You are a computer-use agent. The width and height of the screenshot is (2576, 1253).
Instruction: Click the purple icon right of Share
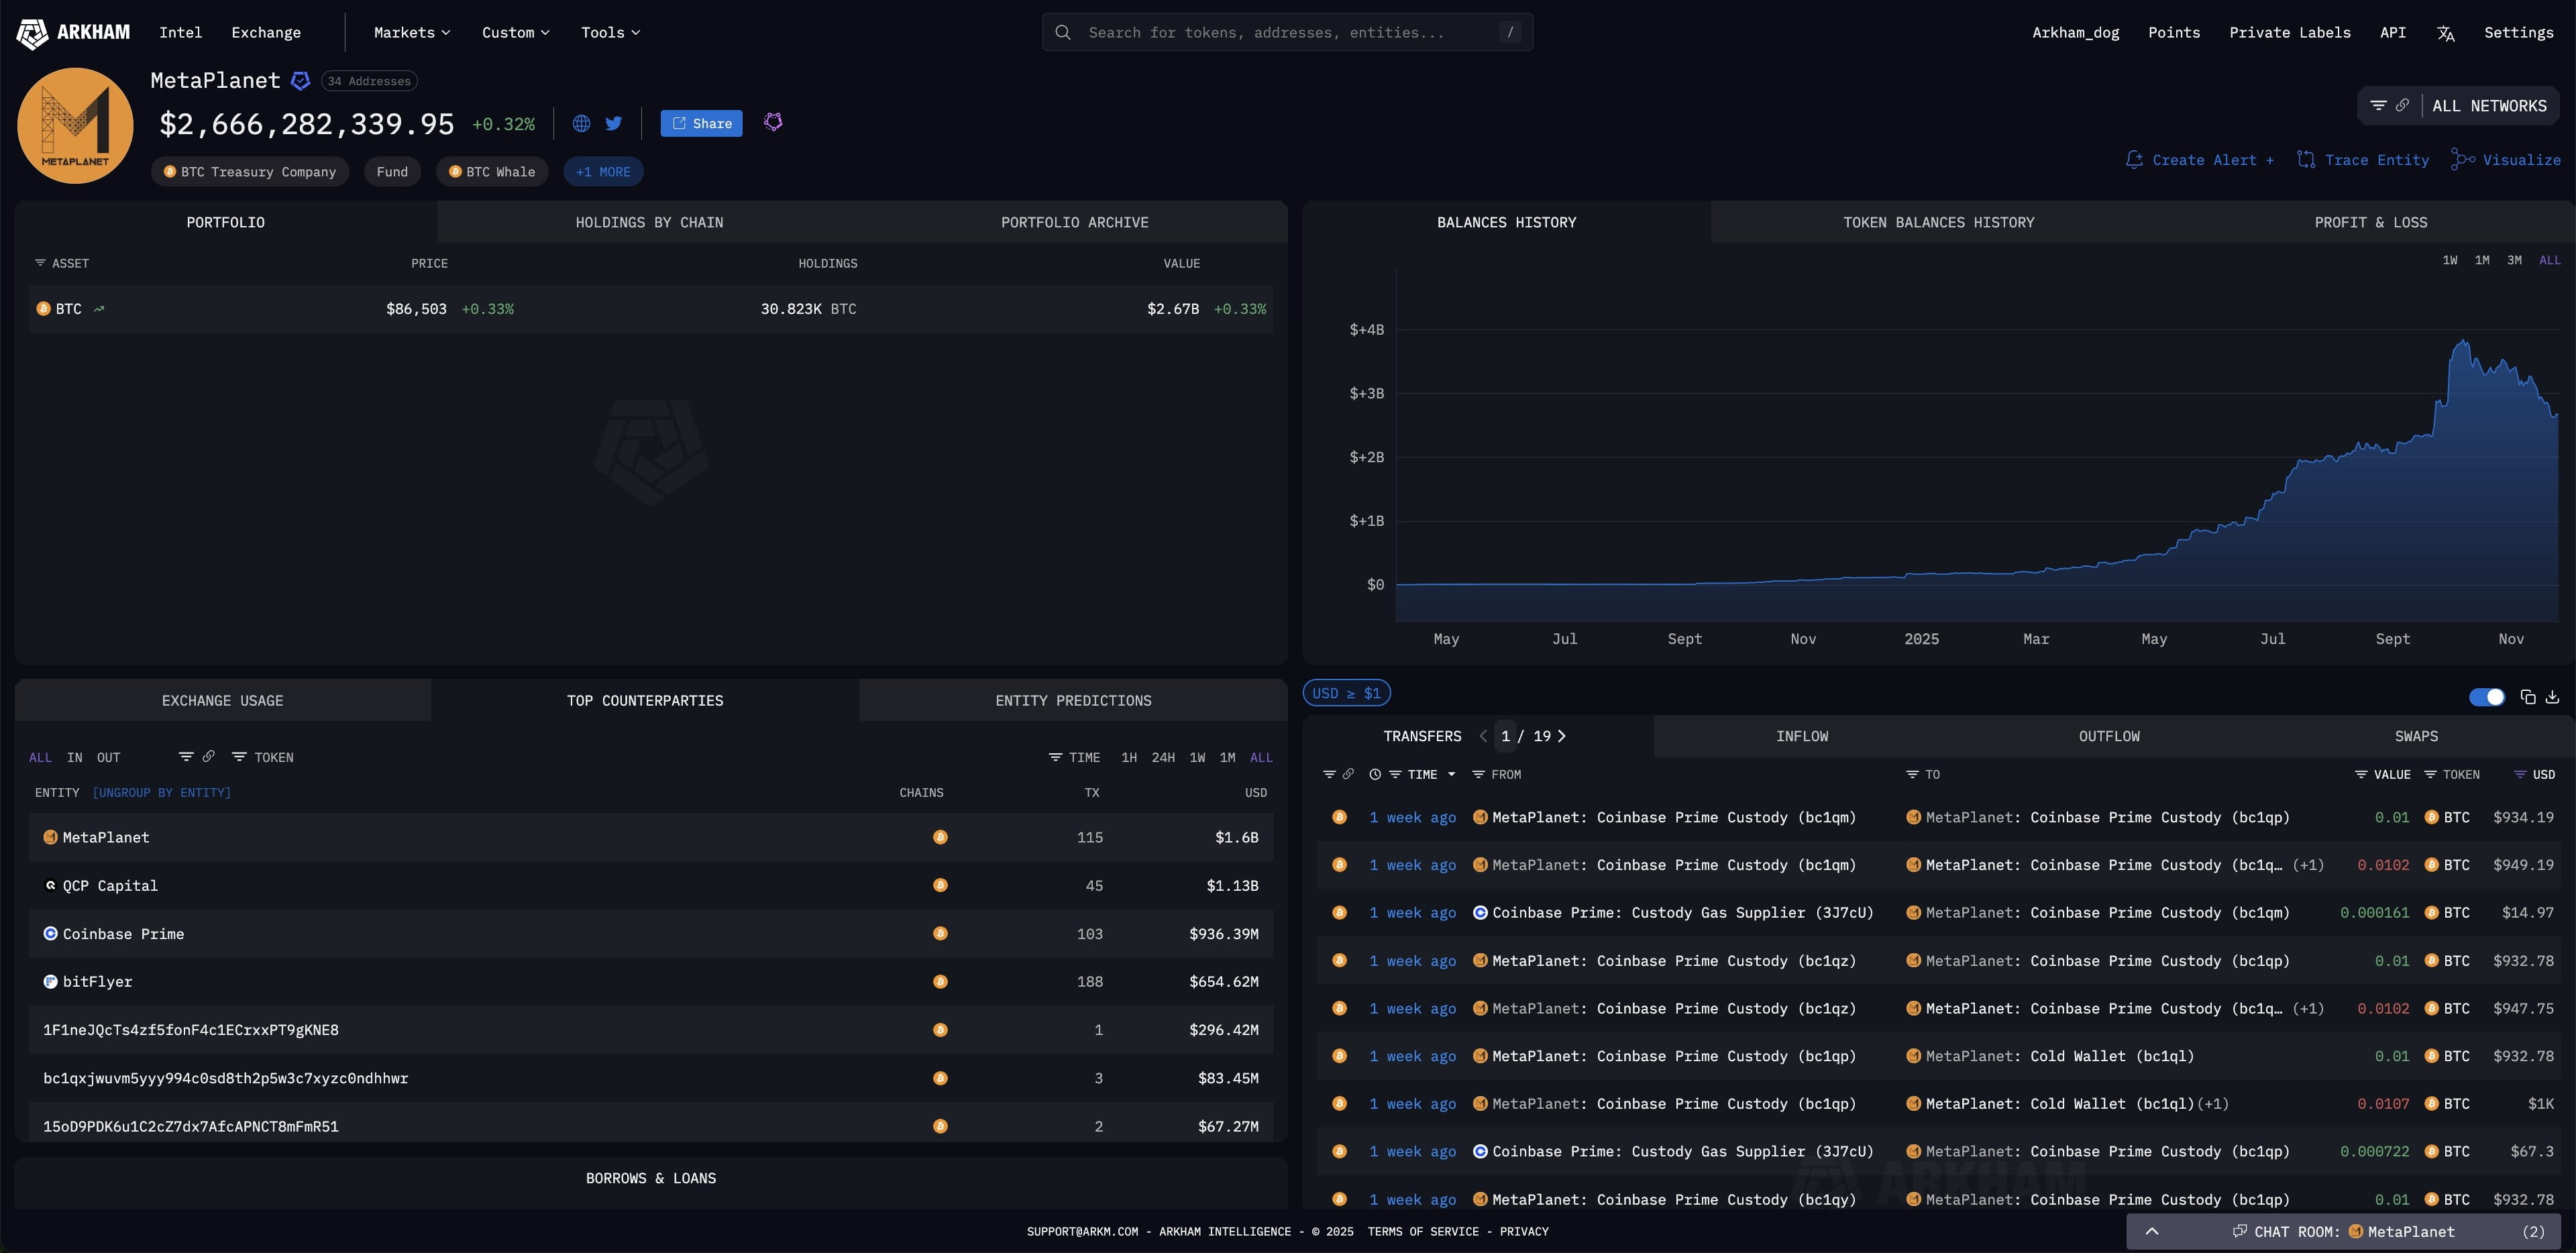773,123
